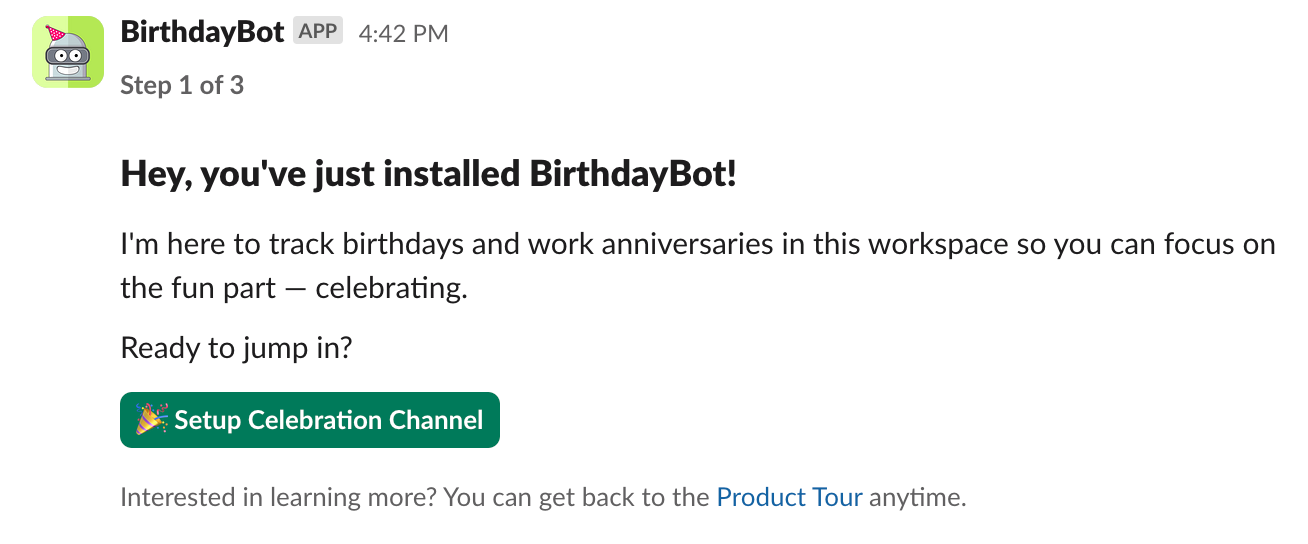Click the "Hey, you've just installed BirthdayBot!" heading
This screenshot has width=1308, height=544.
428,174
